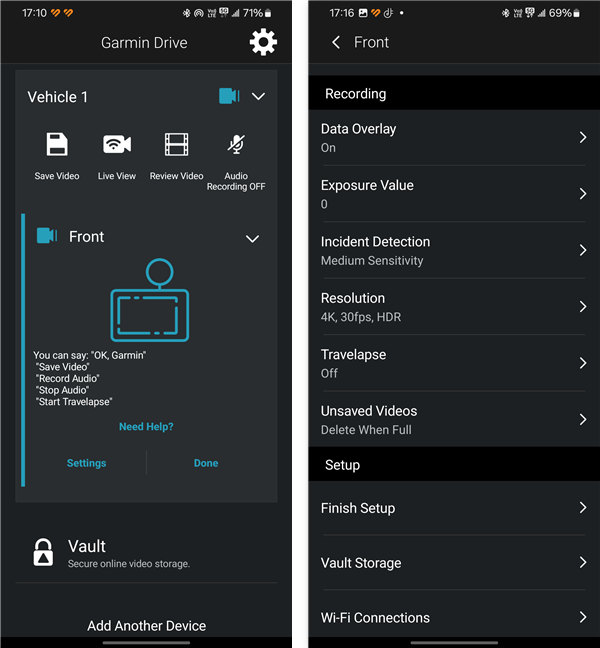600x648 pixels.
Task: Open the Unsaved Videos setting
Action: pyautogui.click(x=454, y=419)
